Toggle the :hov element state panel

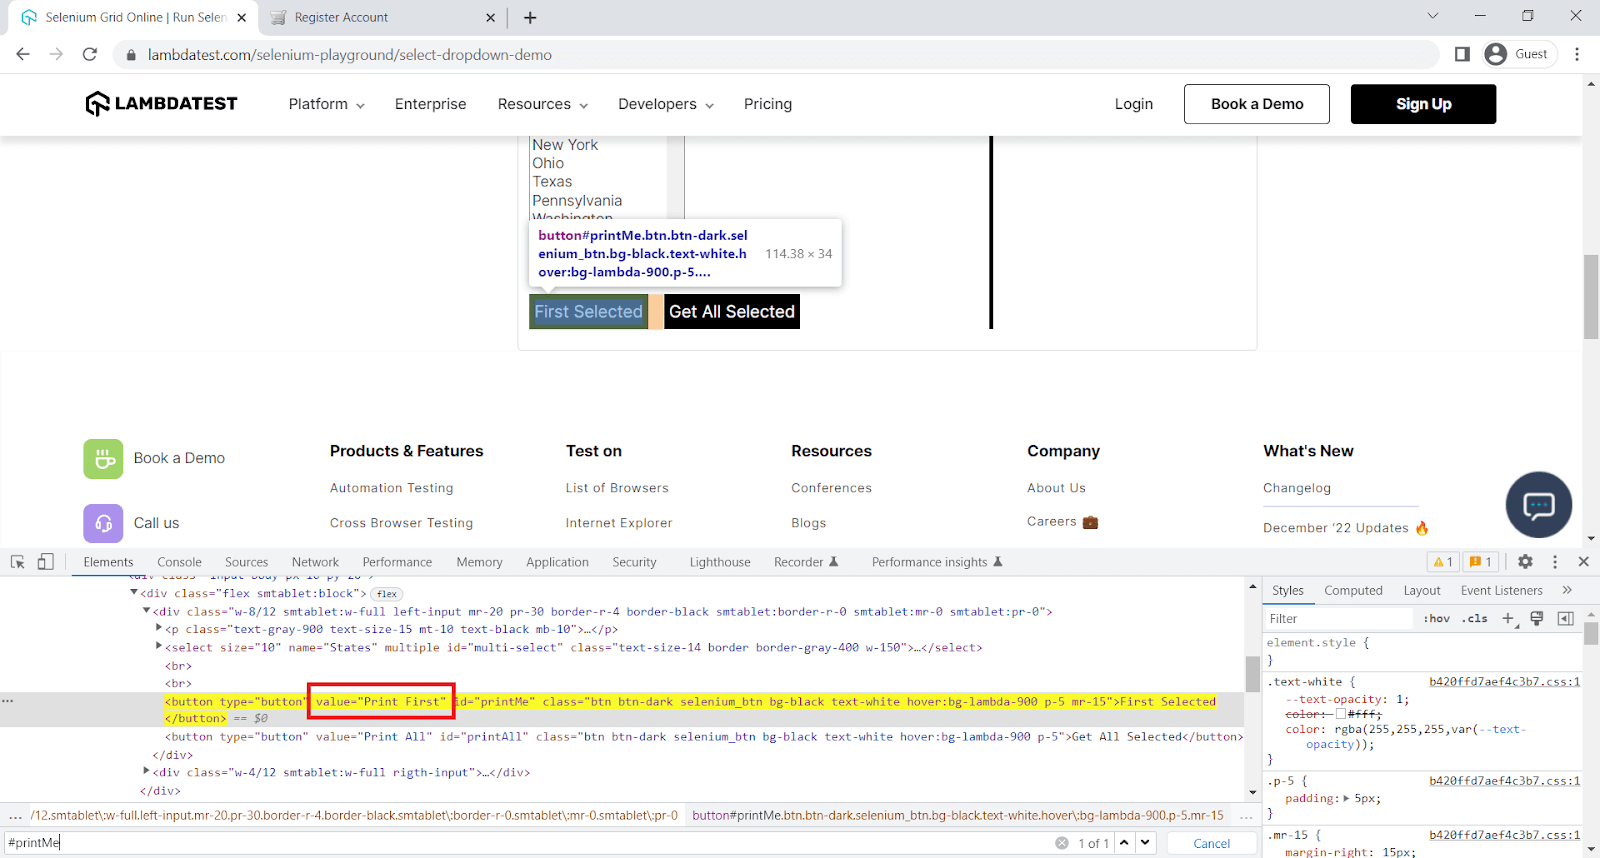(1436, 619)
